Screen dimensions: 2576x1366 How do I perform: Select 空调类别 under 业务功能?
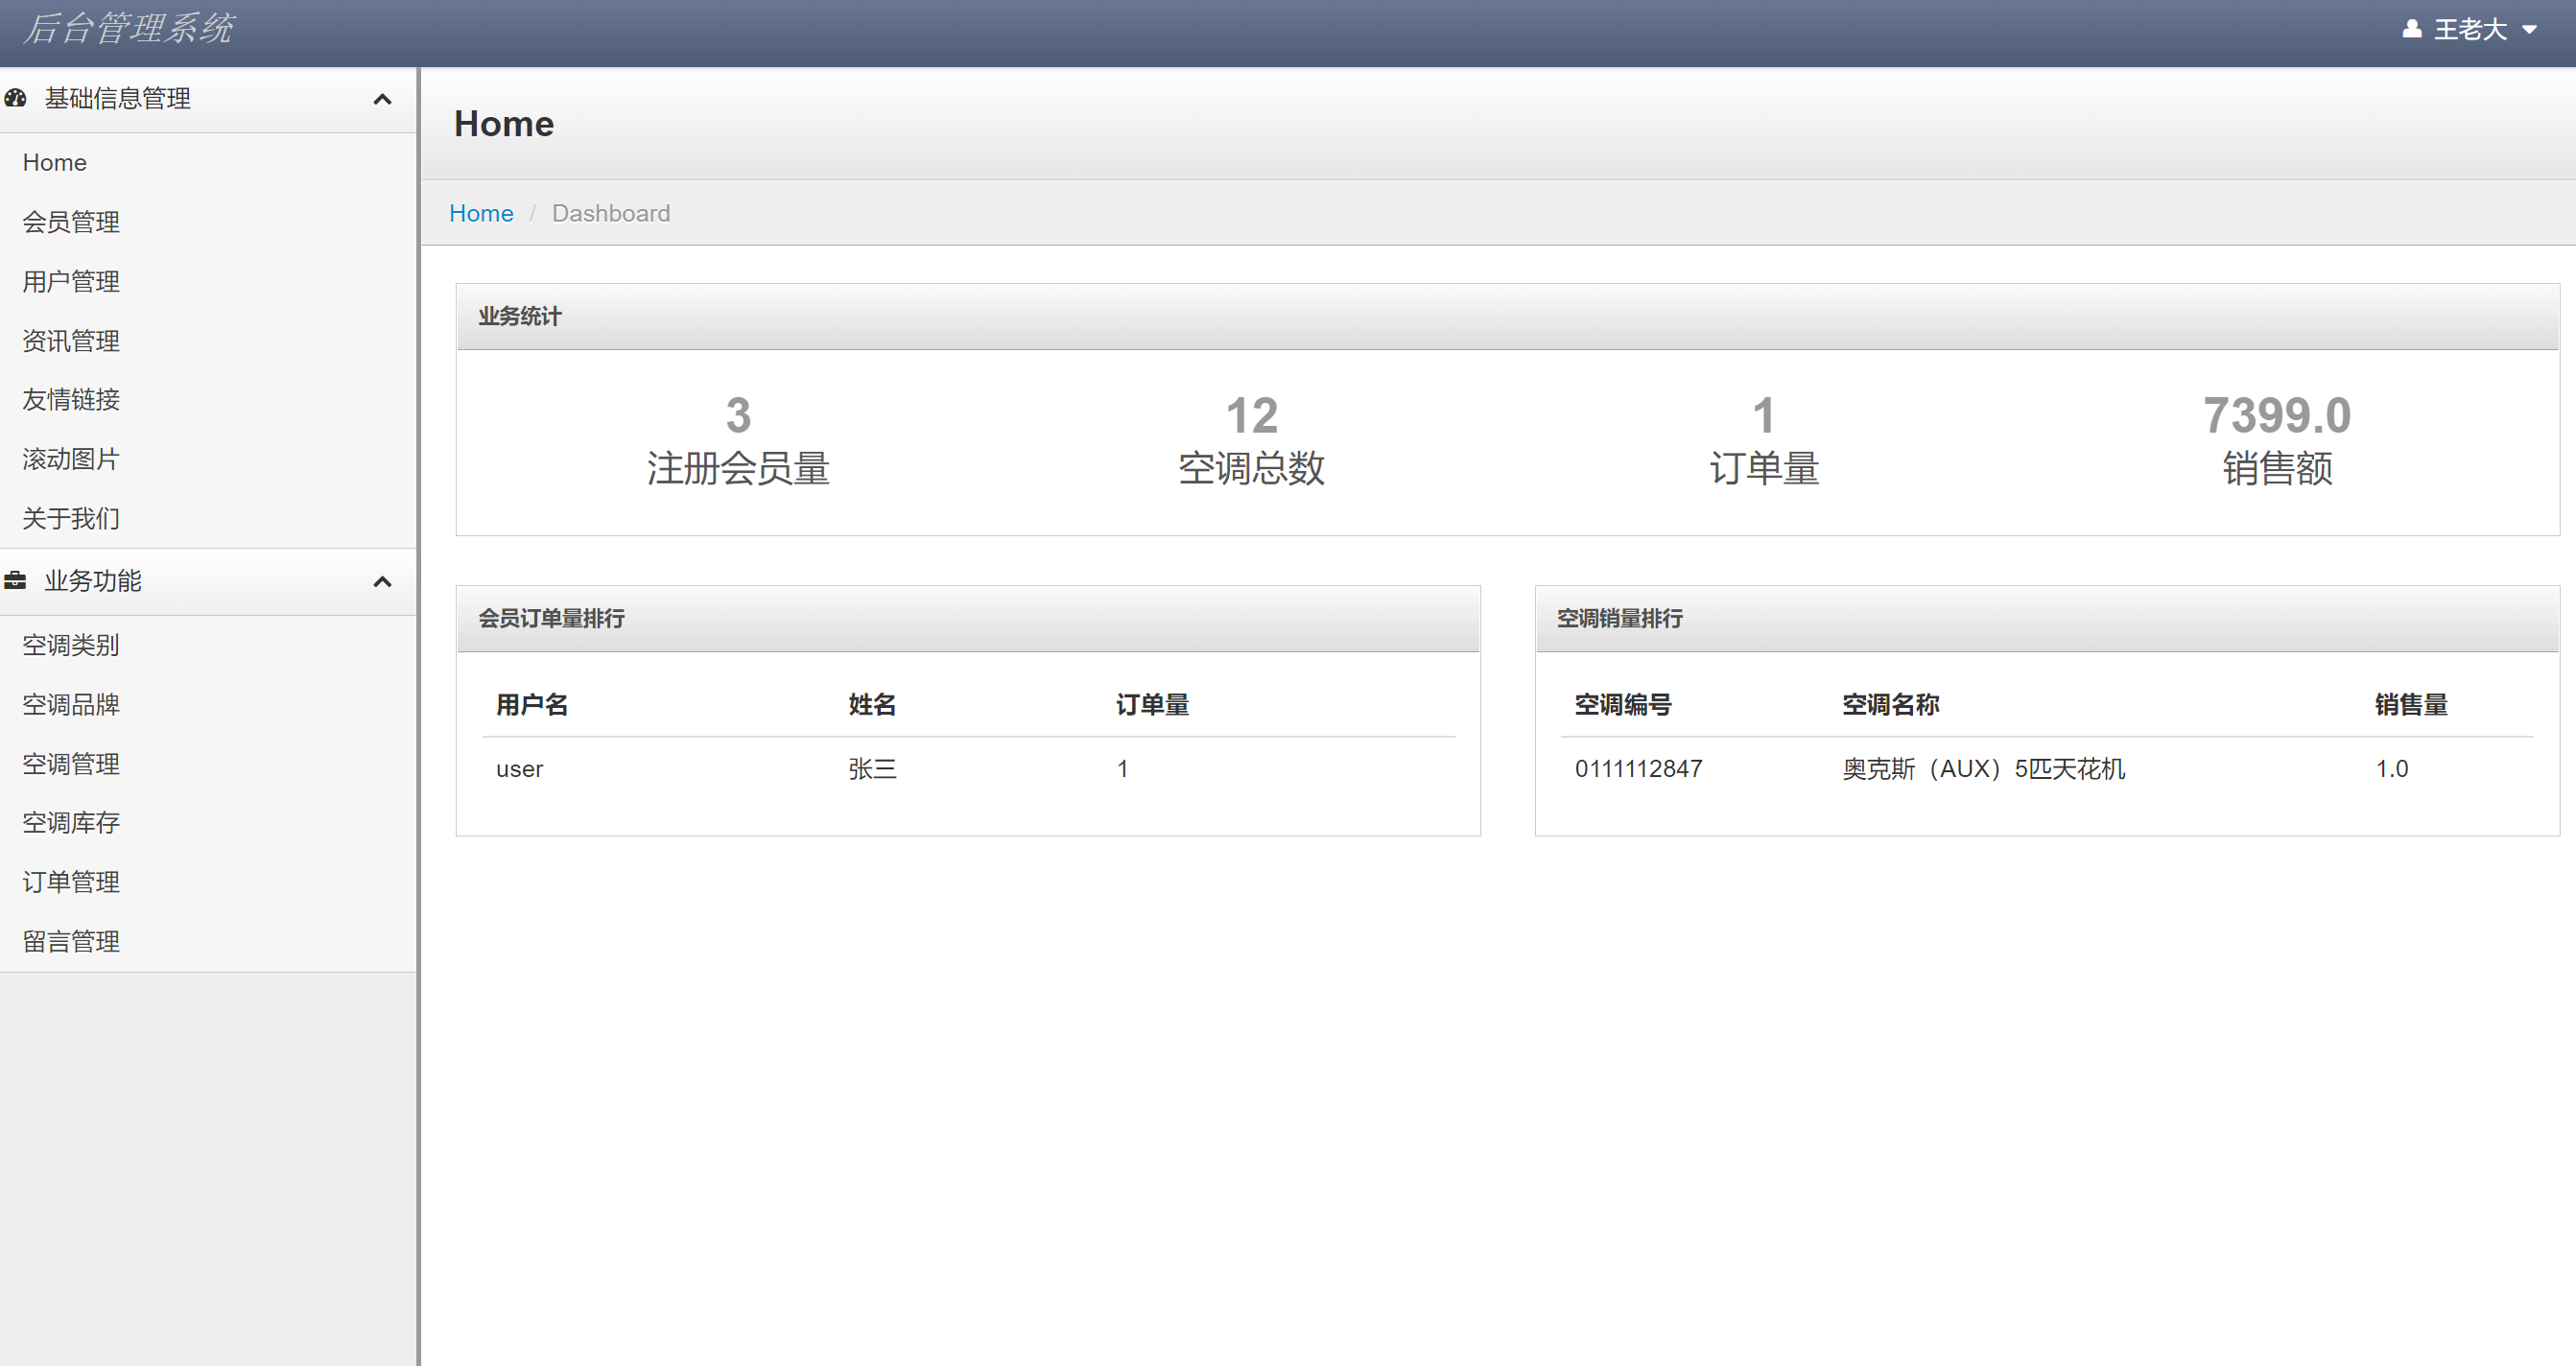click(x=69, y=645)
